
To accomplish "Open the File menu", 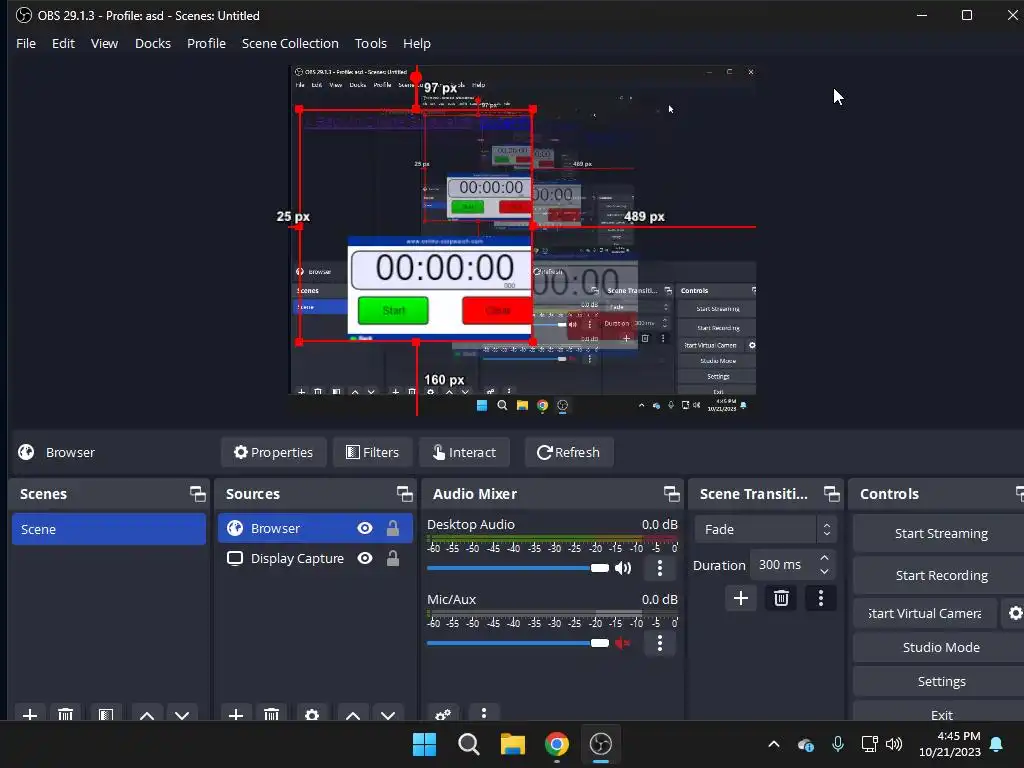I will coord(25,43).
